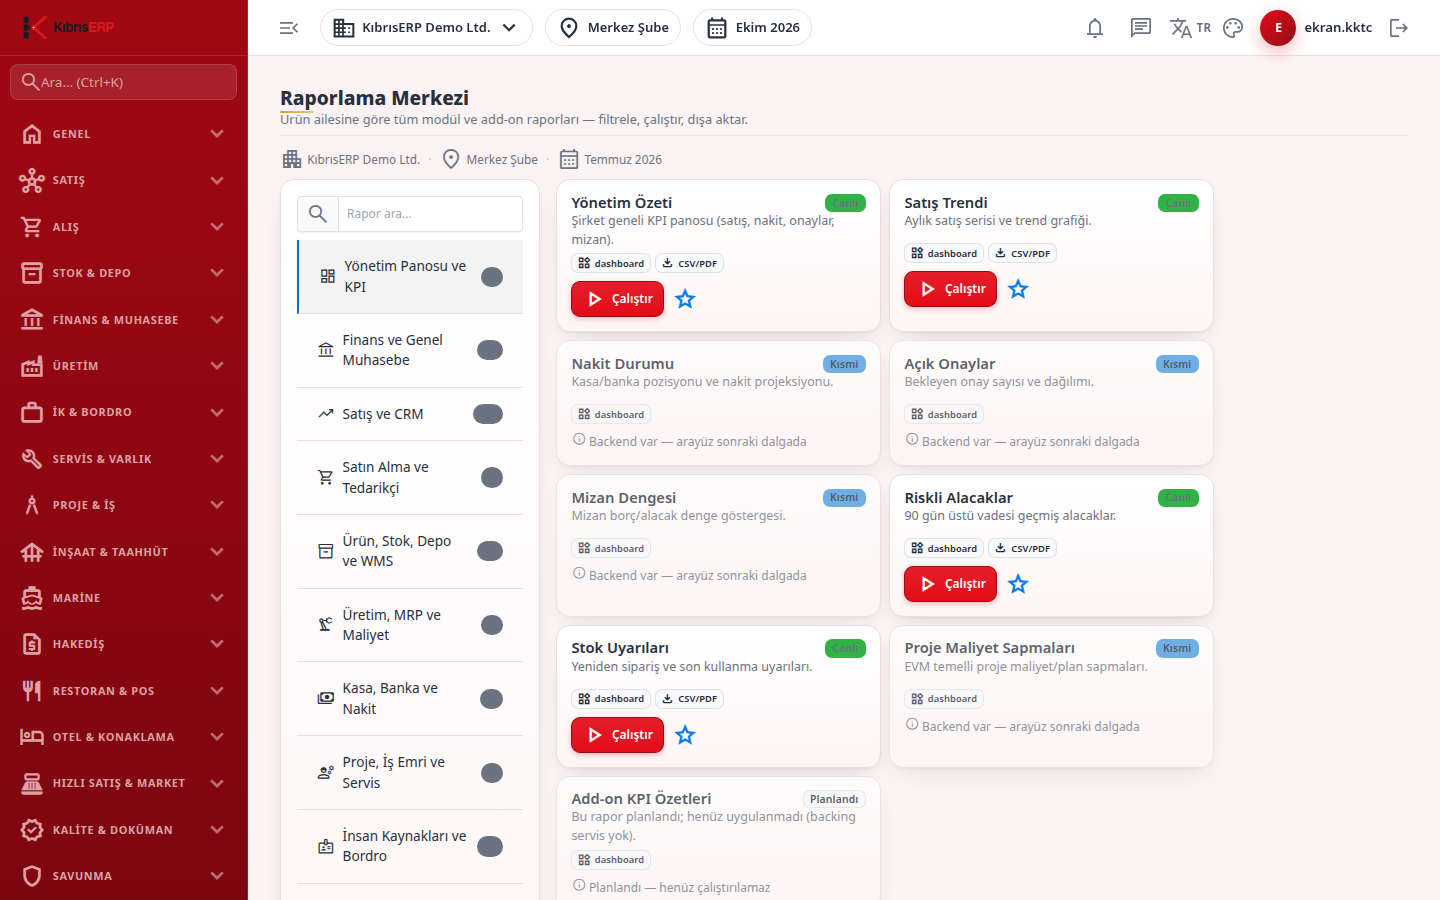Expand the Genel sidebar section
This screenshot has width=1440, height=900.
(x=124, y=134)
